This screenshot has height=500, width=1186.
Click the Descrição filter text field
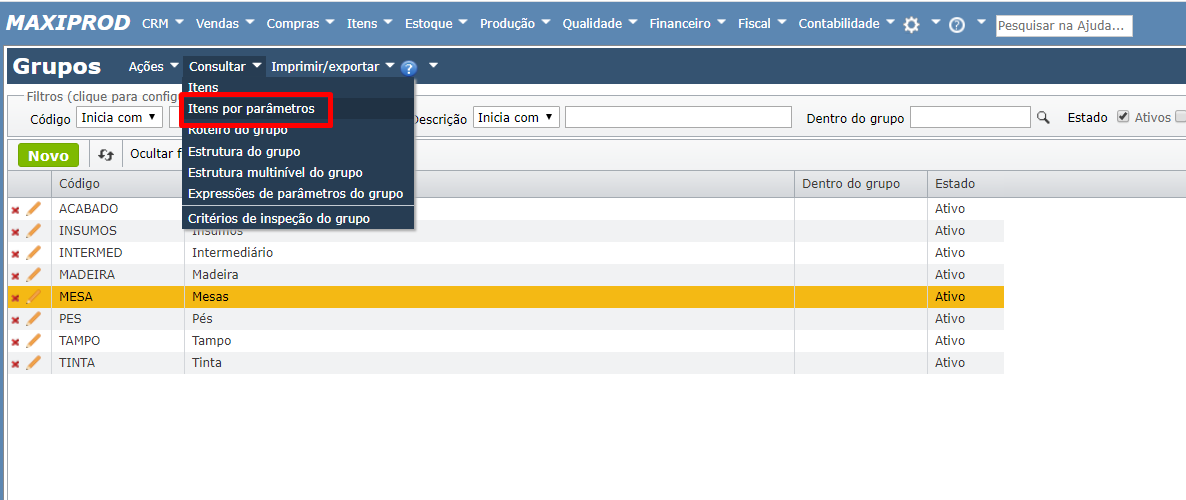pos(678,117)
